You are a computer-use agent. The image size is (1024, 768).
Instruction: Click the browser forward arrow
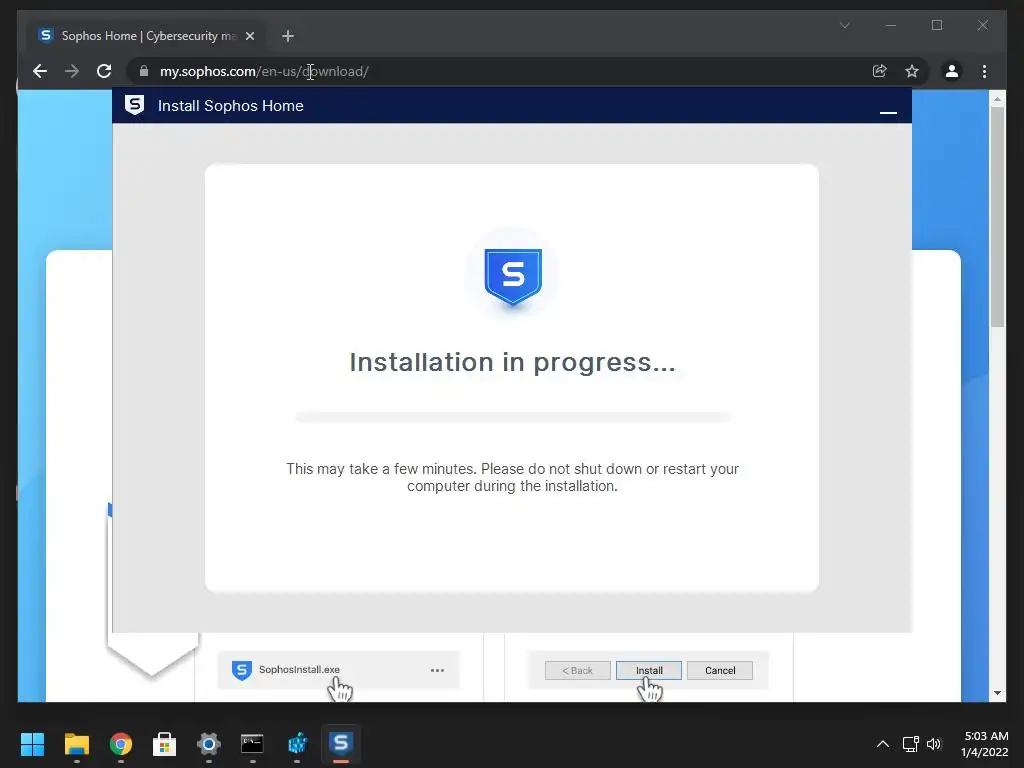click(72, 71)
